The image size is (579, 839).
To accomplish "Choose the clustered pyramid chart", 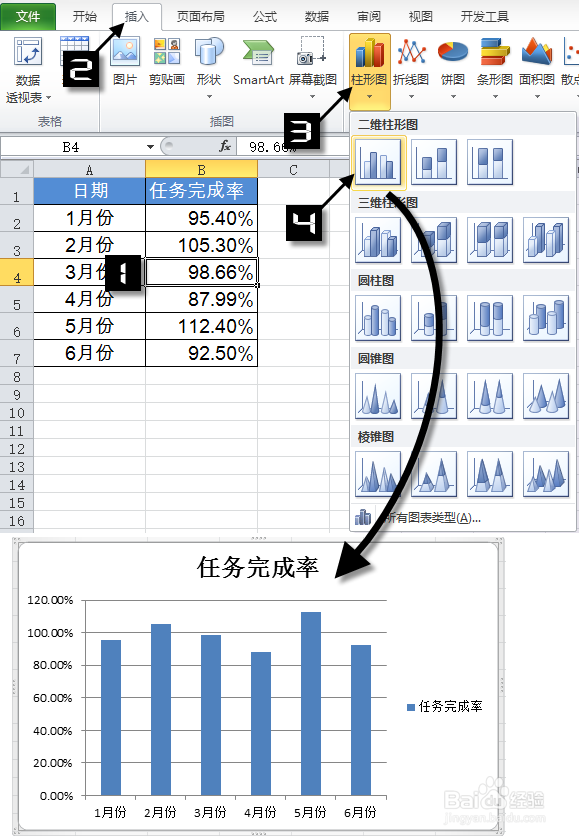I will click(378, 475).
